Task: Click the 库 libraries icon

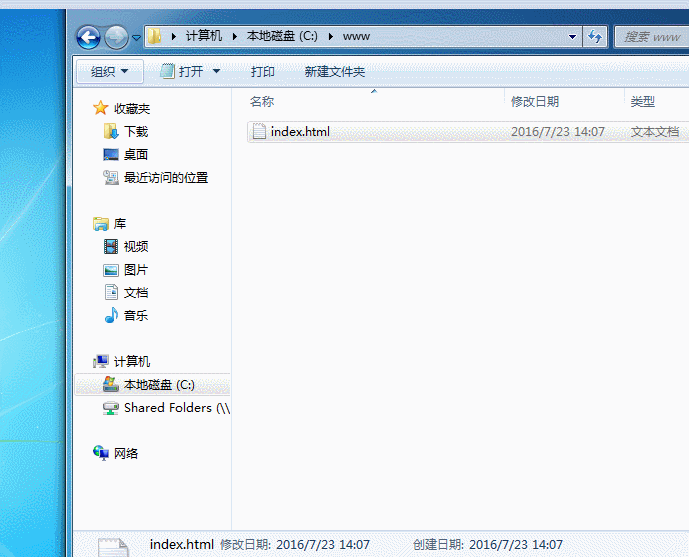Action: 101,224
